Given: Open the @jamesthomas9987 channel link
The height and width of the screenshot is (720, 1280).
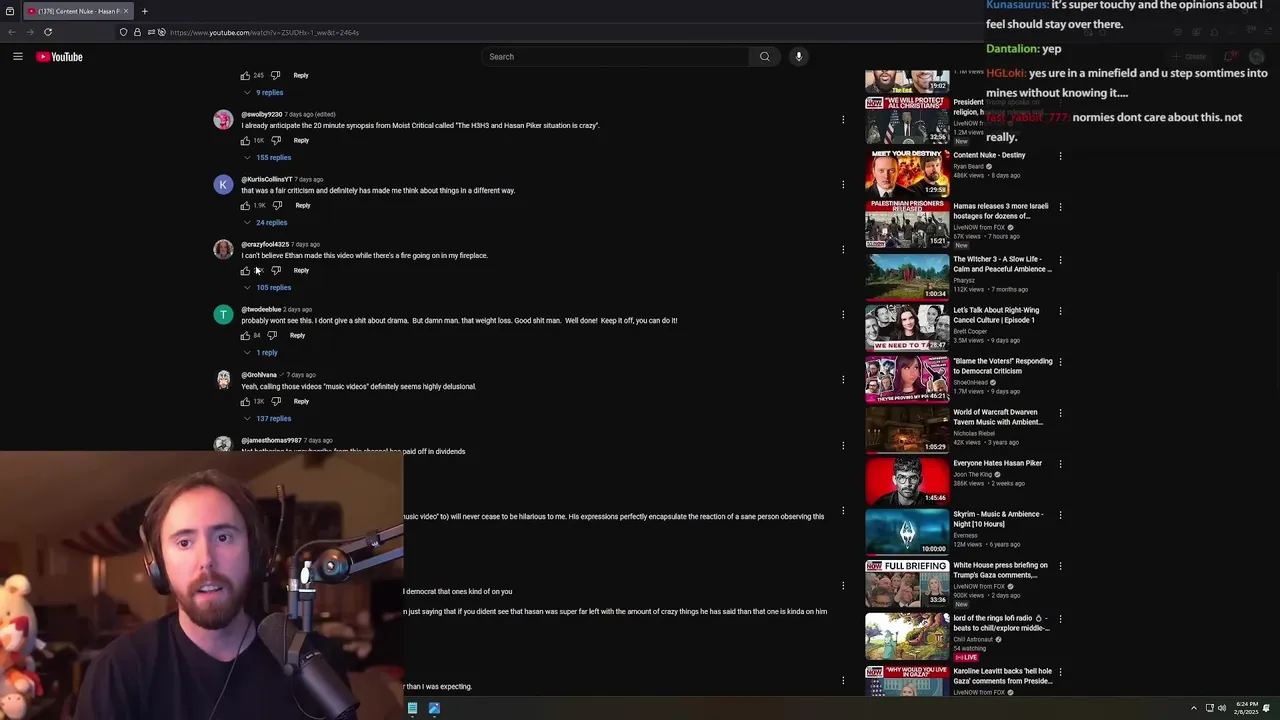Looking at the screenshot, I should pos(271,441).
